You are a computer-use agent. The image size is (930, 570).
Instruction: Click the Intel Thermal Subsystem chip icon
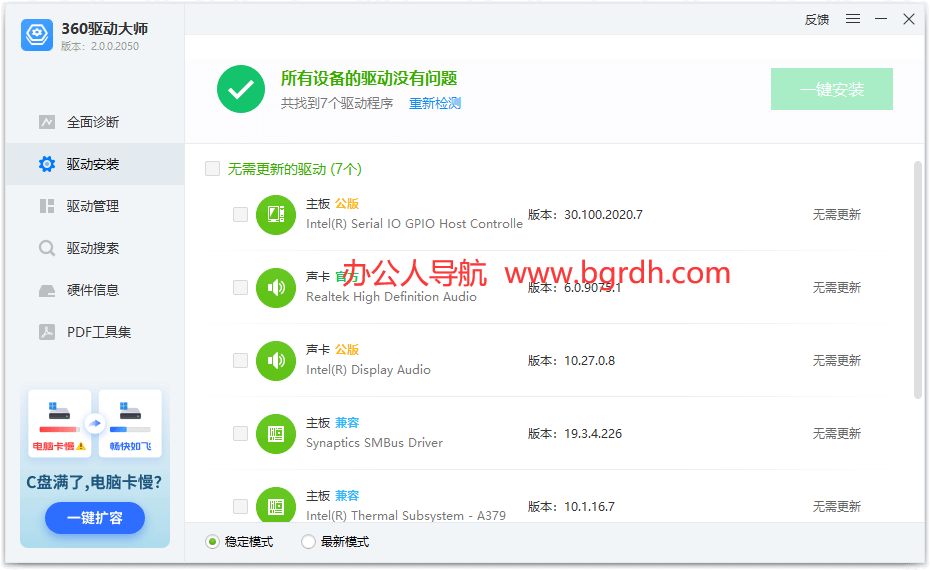[276, 505]
